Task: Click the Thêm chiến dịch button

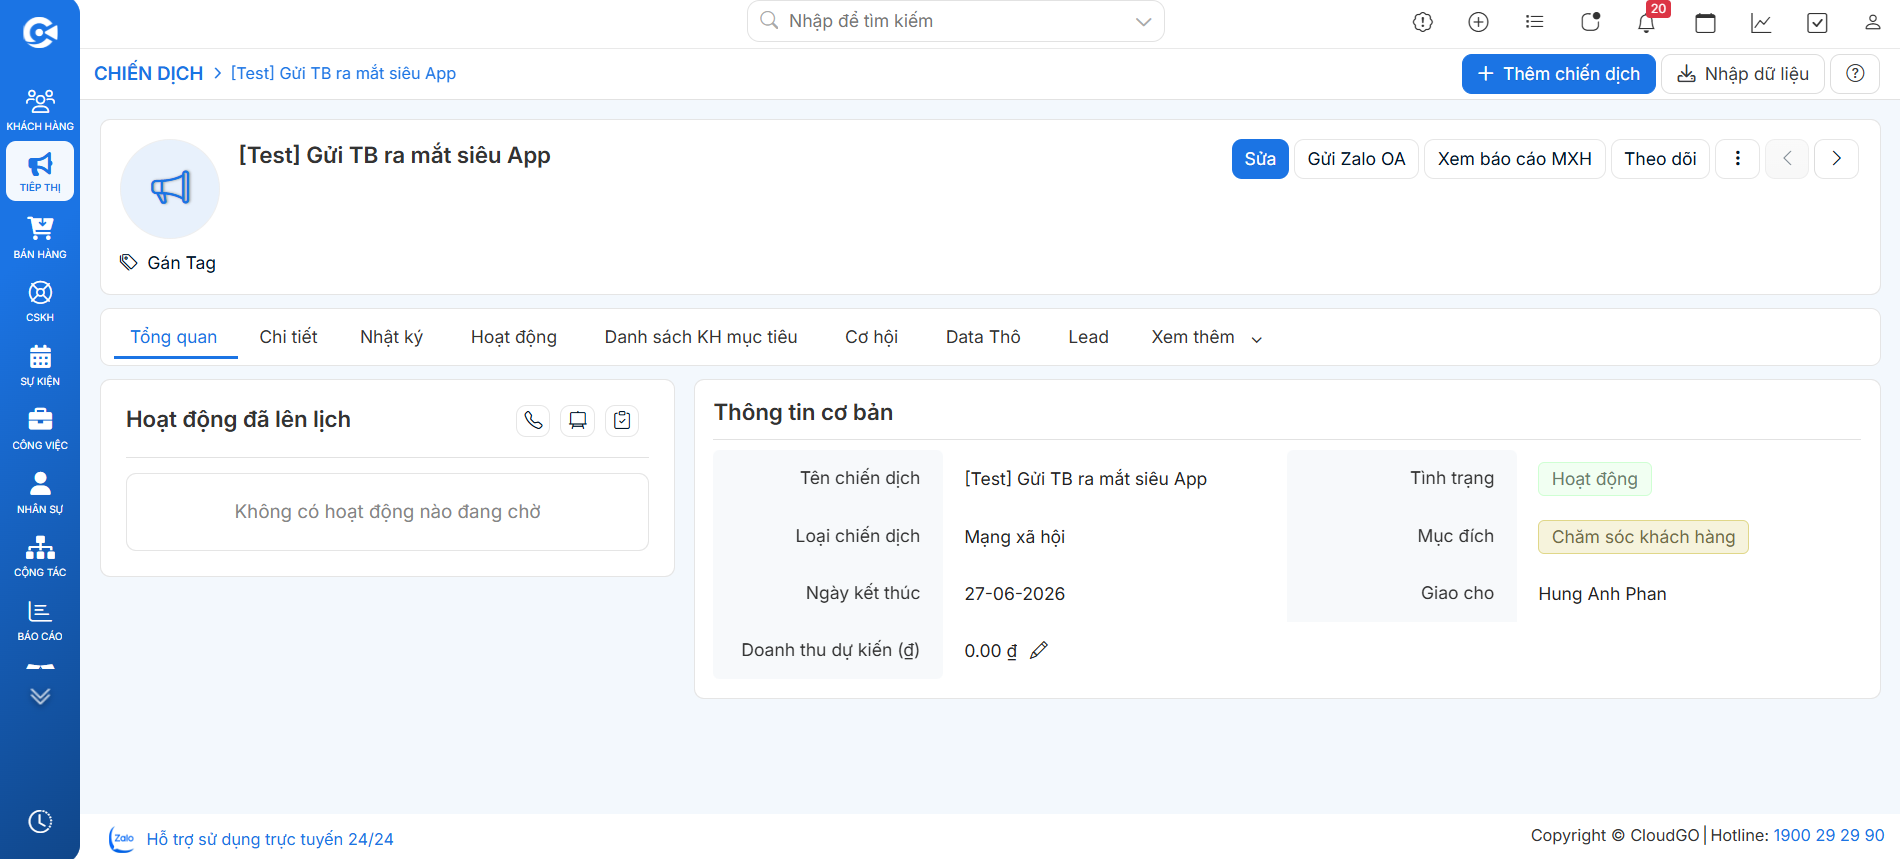Action: point(1559,74)
